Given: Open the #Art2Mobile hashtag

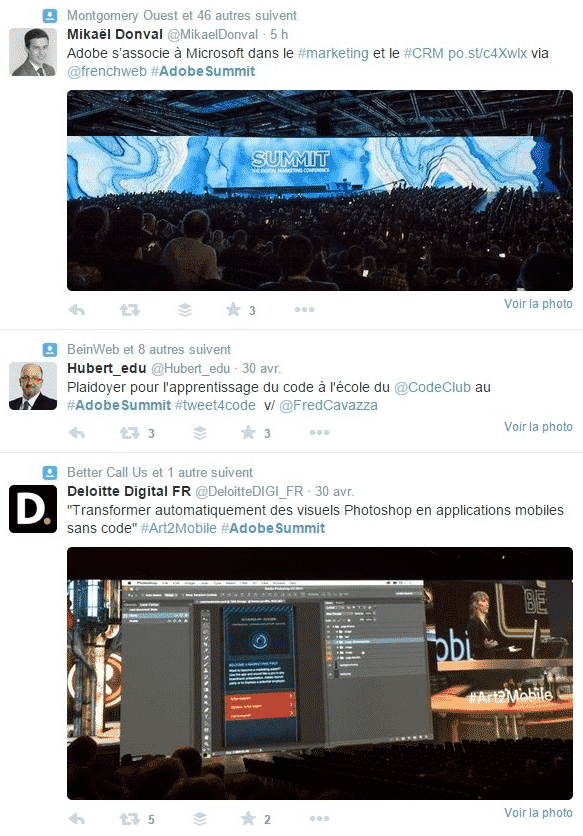Looking at the screenshot, I should 179,528.
